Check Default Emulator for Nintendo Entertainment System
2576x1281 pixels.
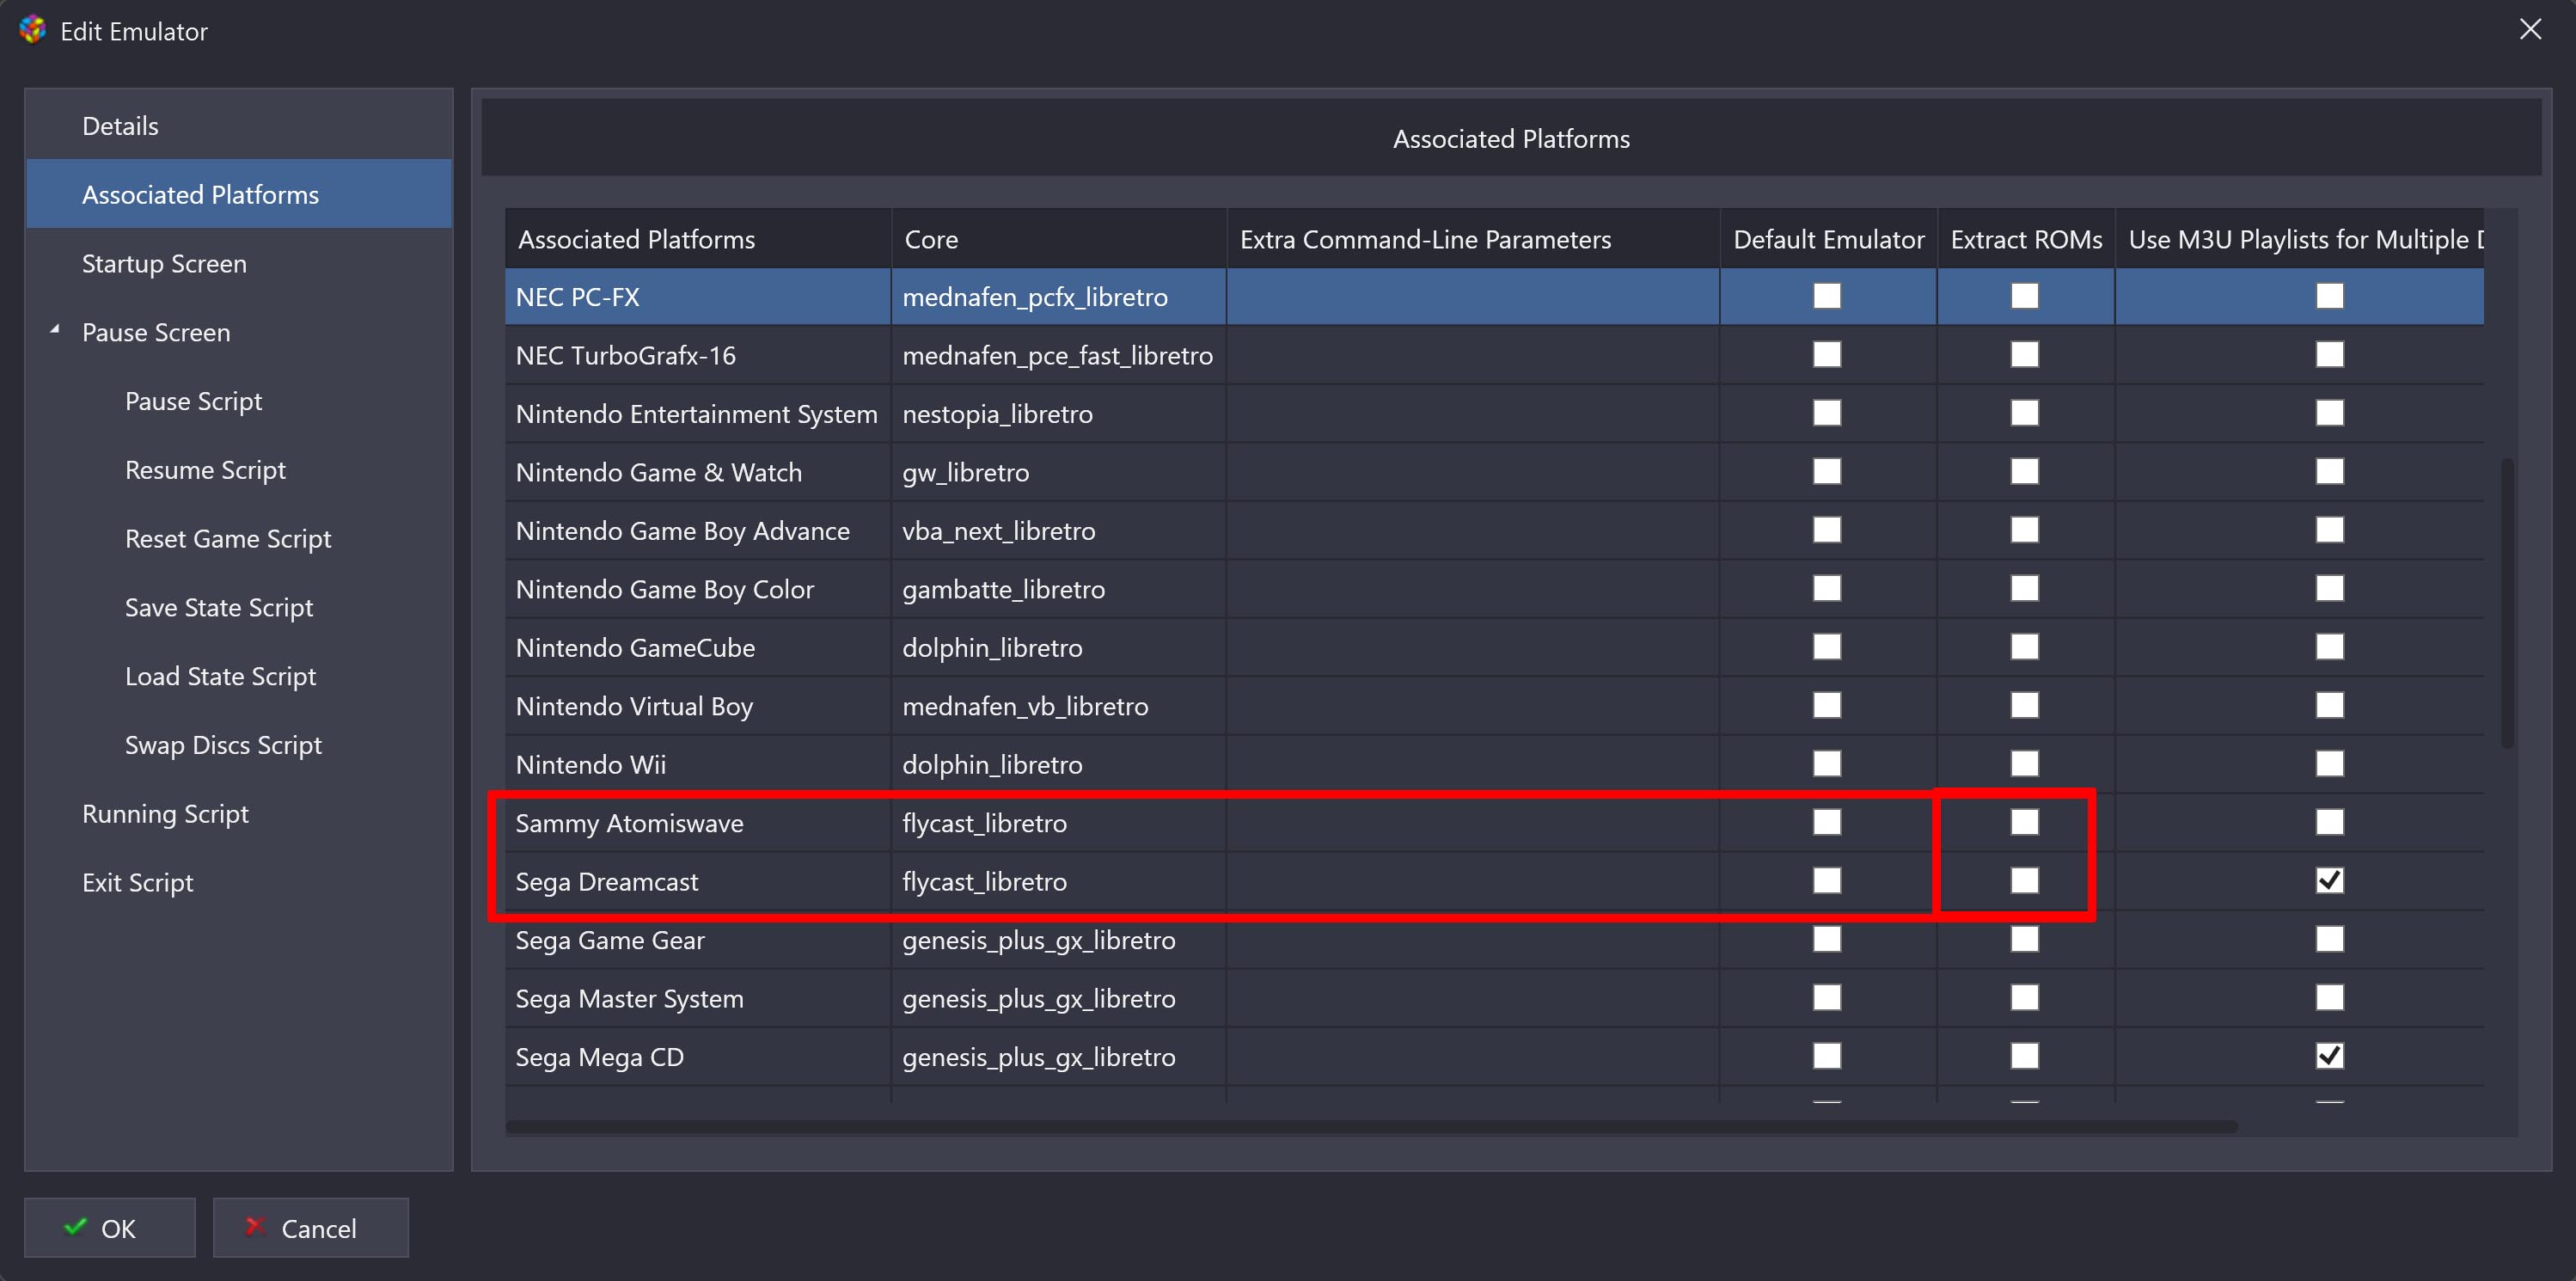tap(1827, 413)
